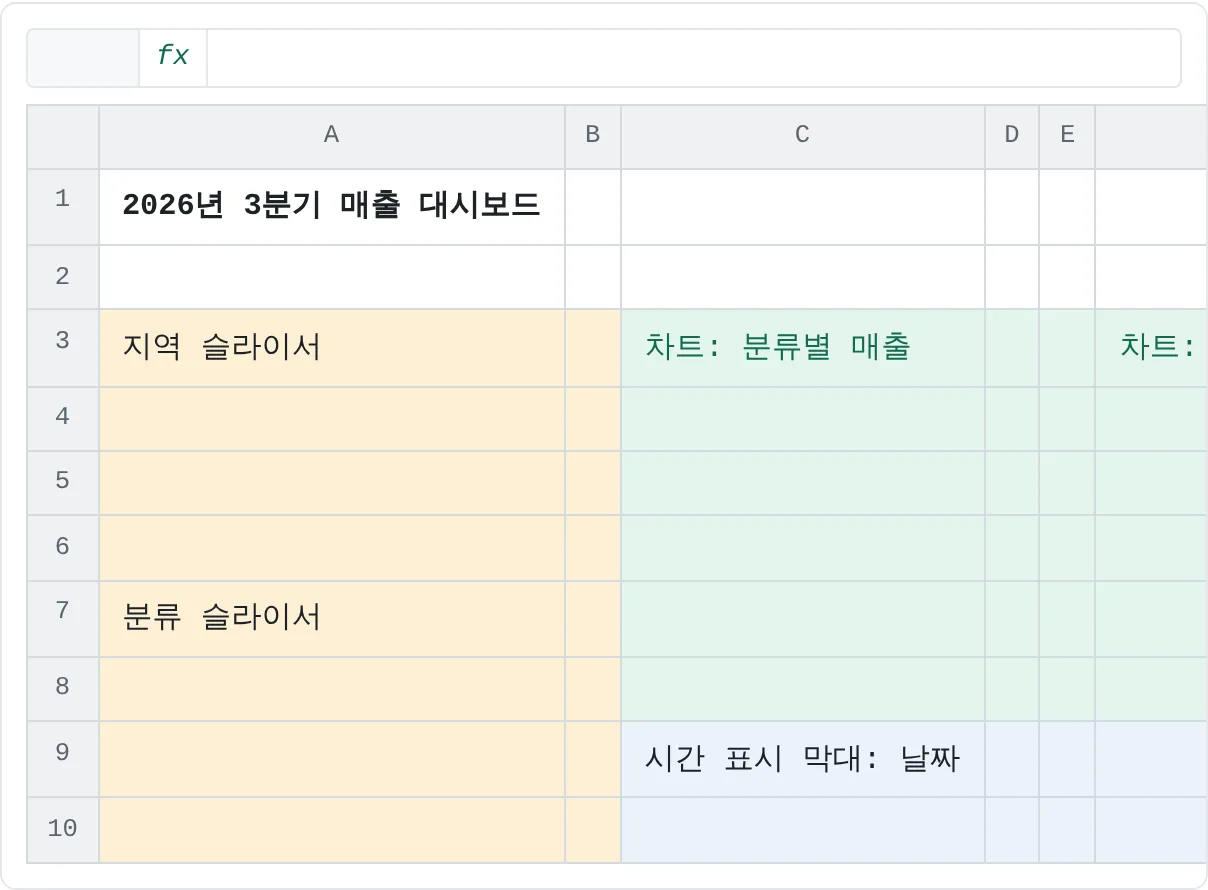Viewport: 1208px width, 890px height.
Task: Select row 4 header
Action: click(63, 419)
